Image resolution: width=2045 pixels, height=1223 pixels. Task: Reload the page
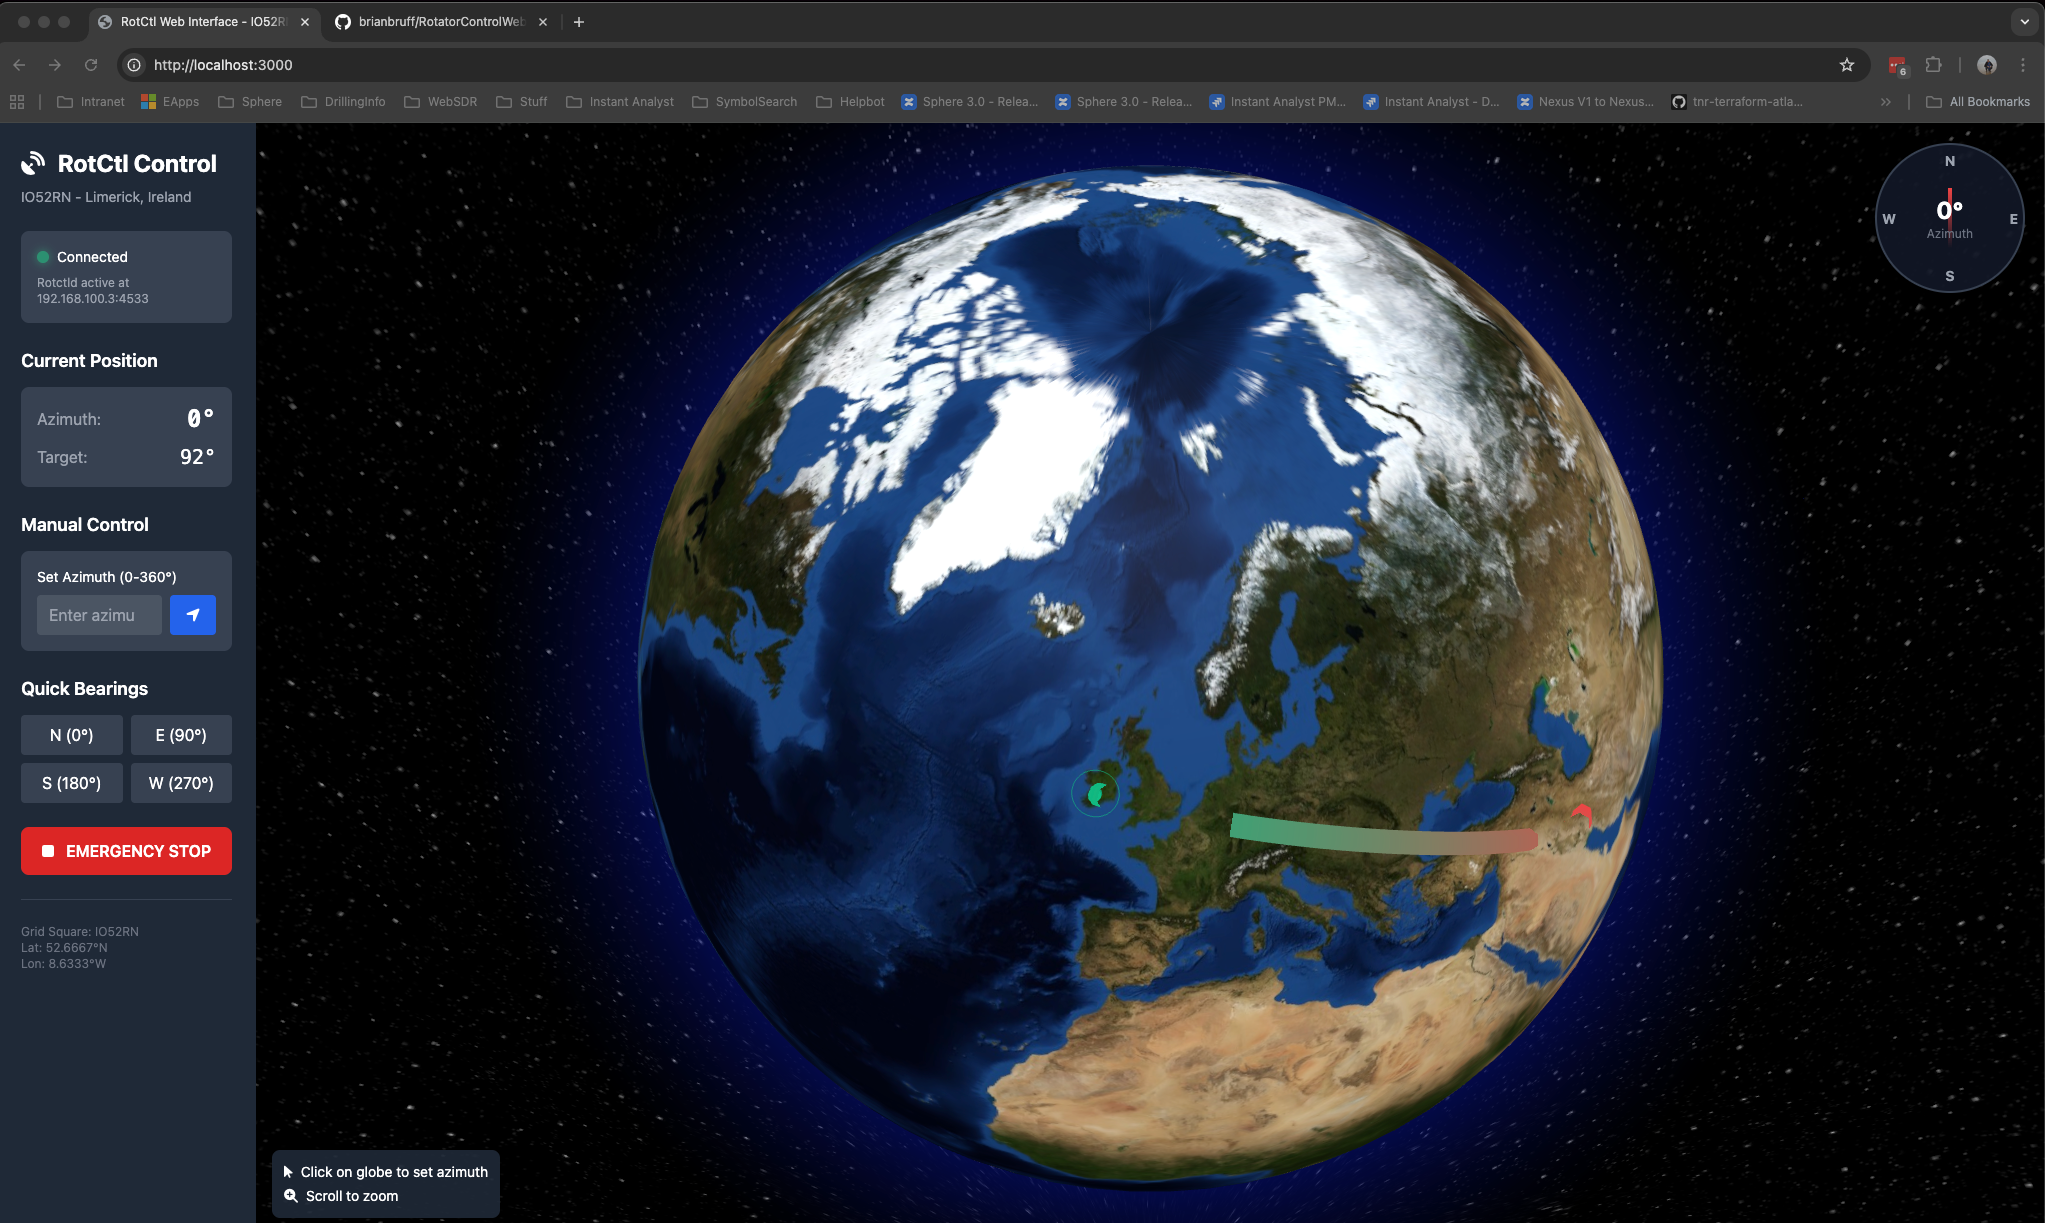pos(91,65)
